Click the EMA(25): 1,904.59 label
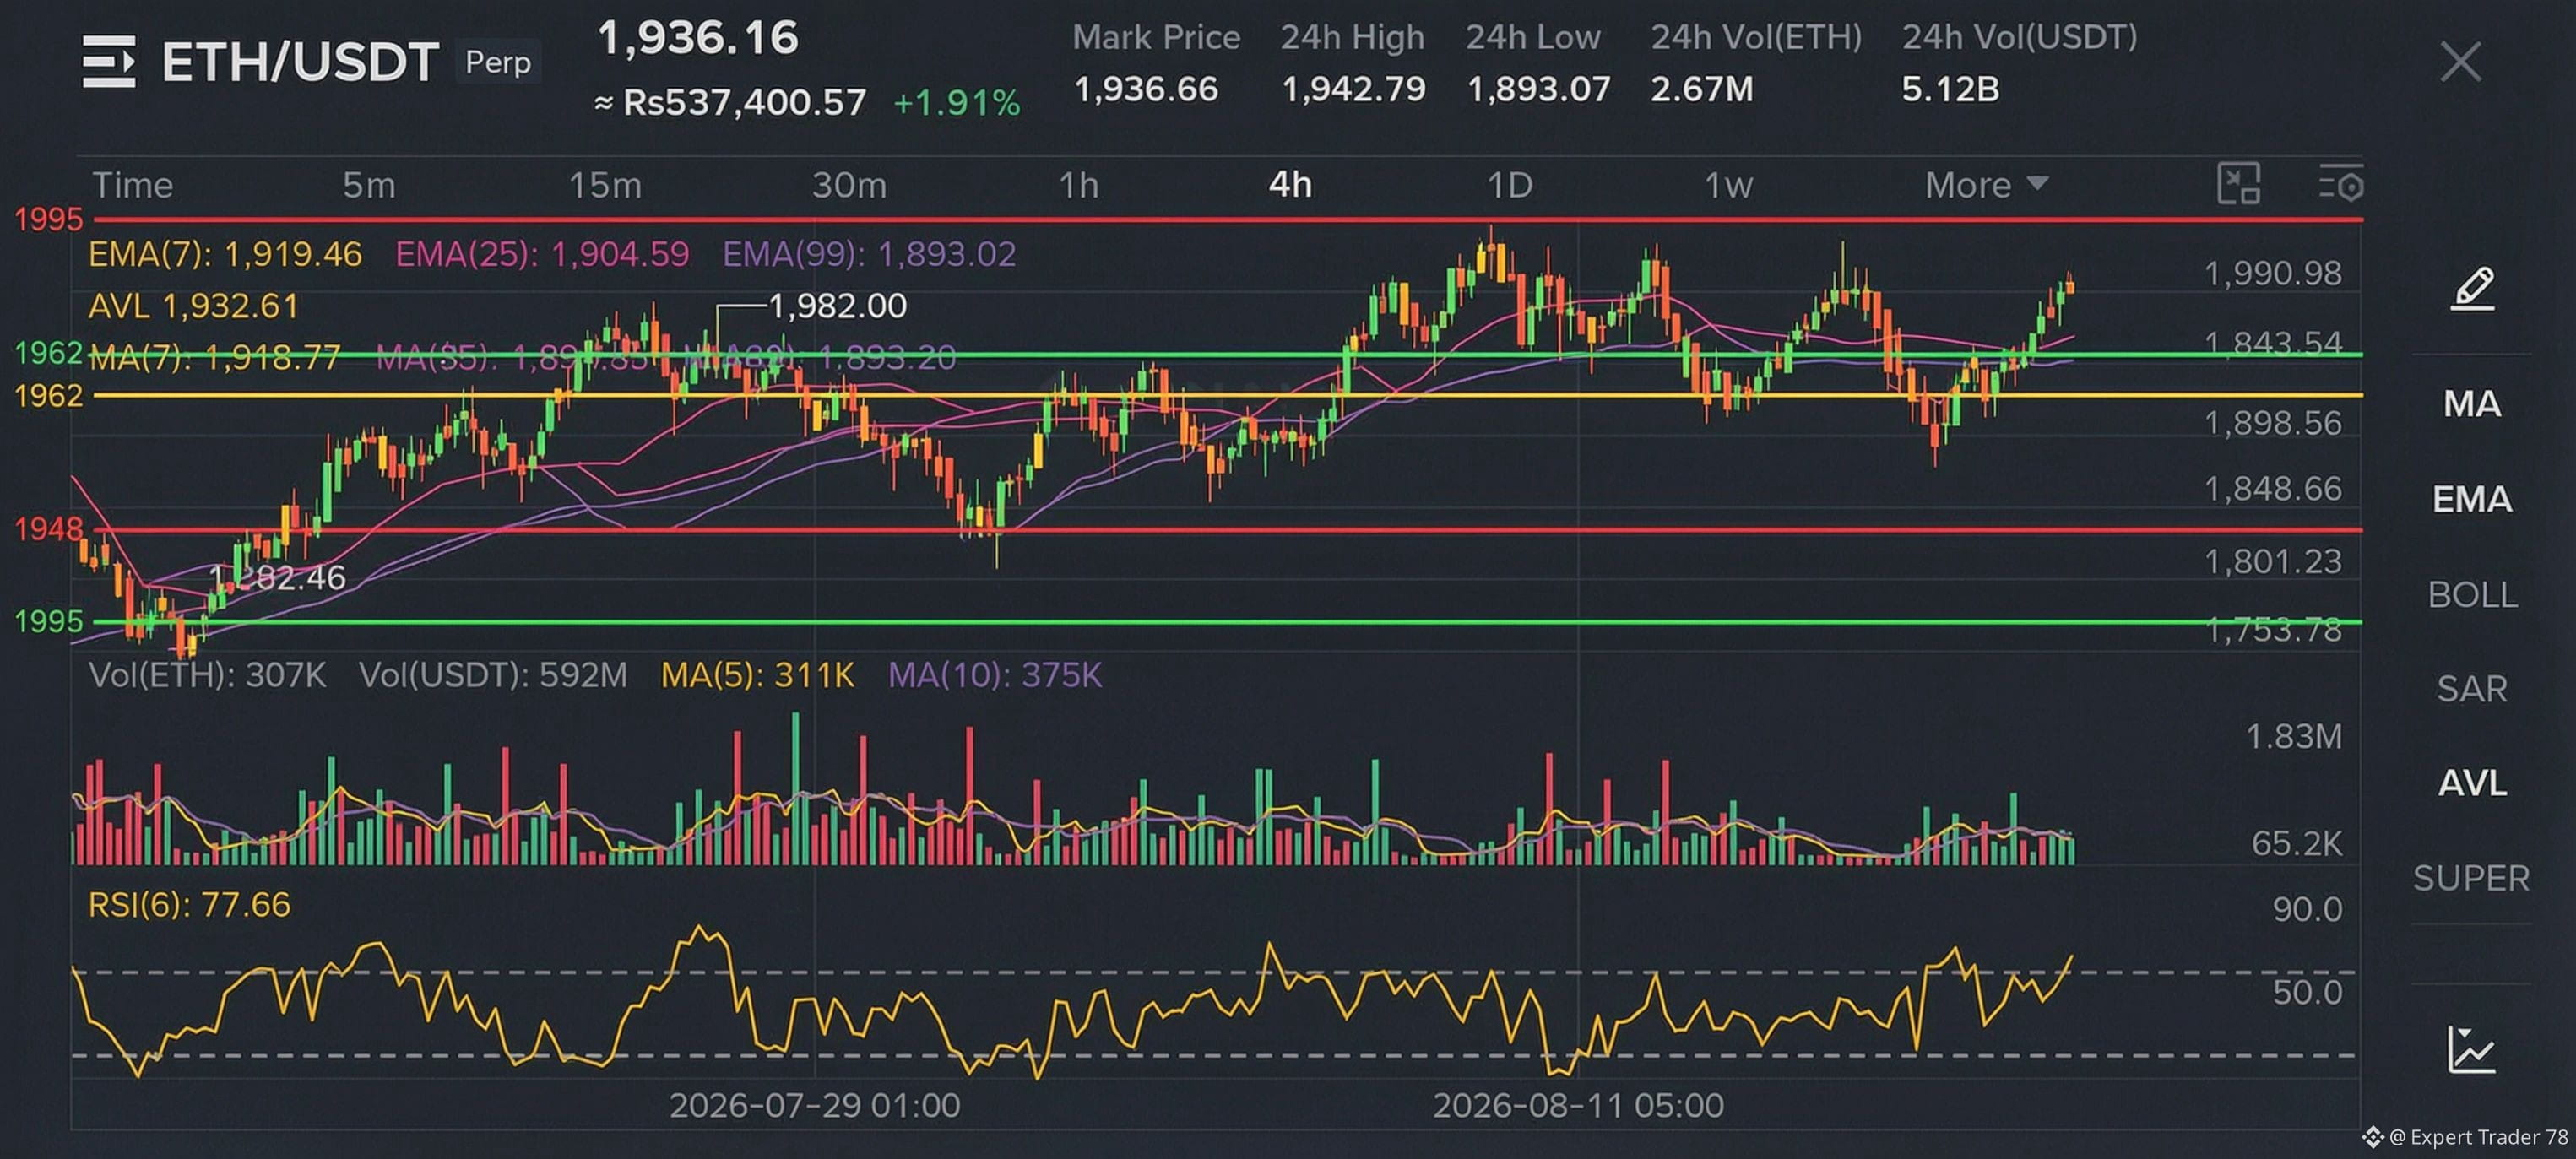2576x1159 pixels. point(542,254)
